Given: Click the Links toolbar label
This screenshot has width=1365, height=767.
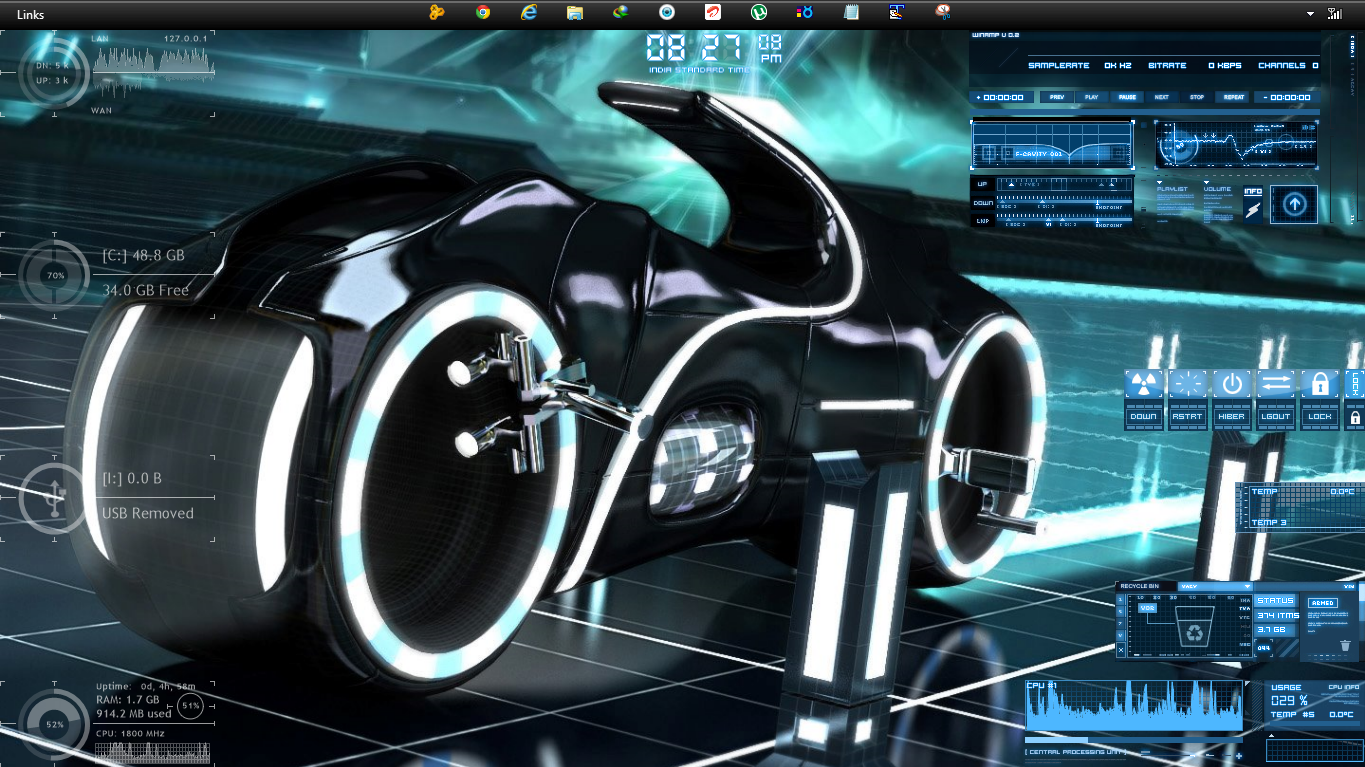Looking at the screenshot, I should [30, 15].
